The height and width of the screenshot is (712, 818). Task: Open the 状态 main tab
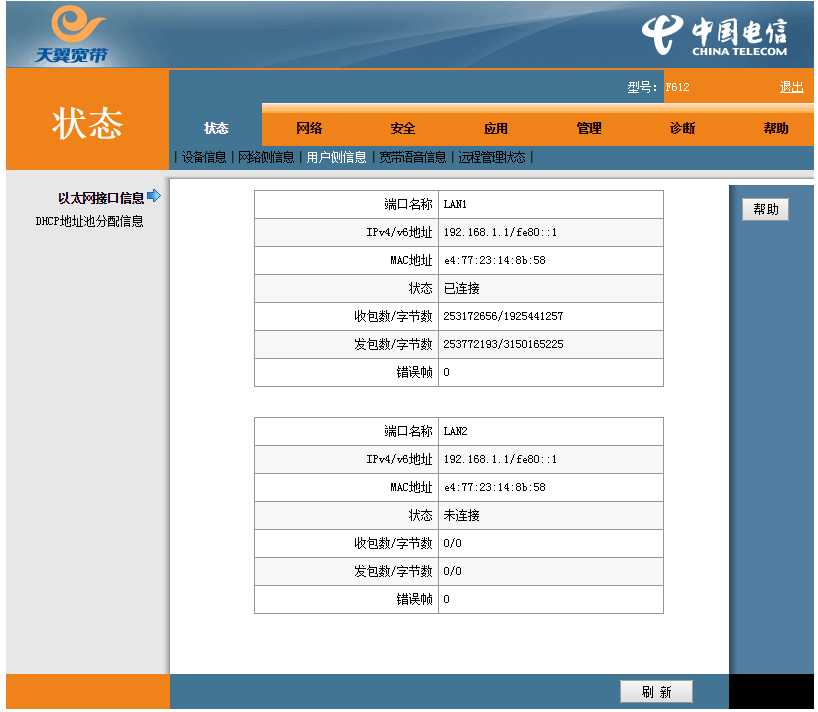216,128
